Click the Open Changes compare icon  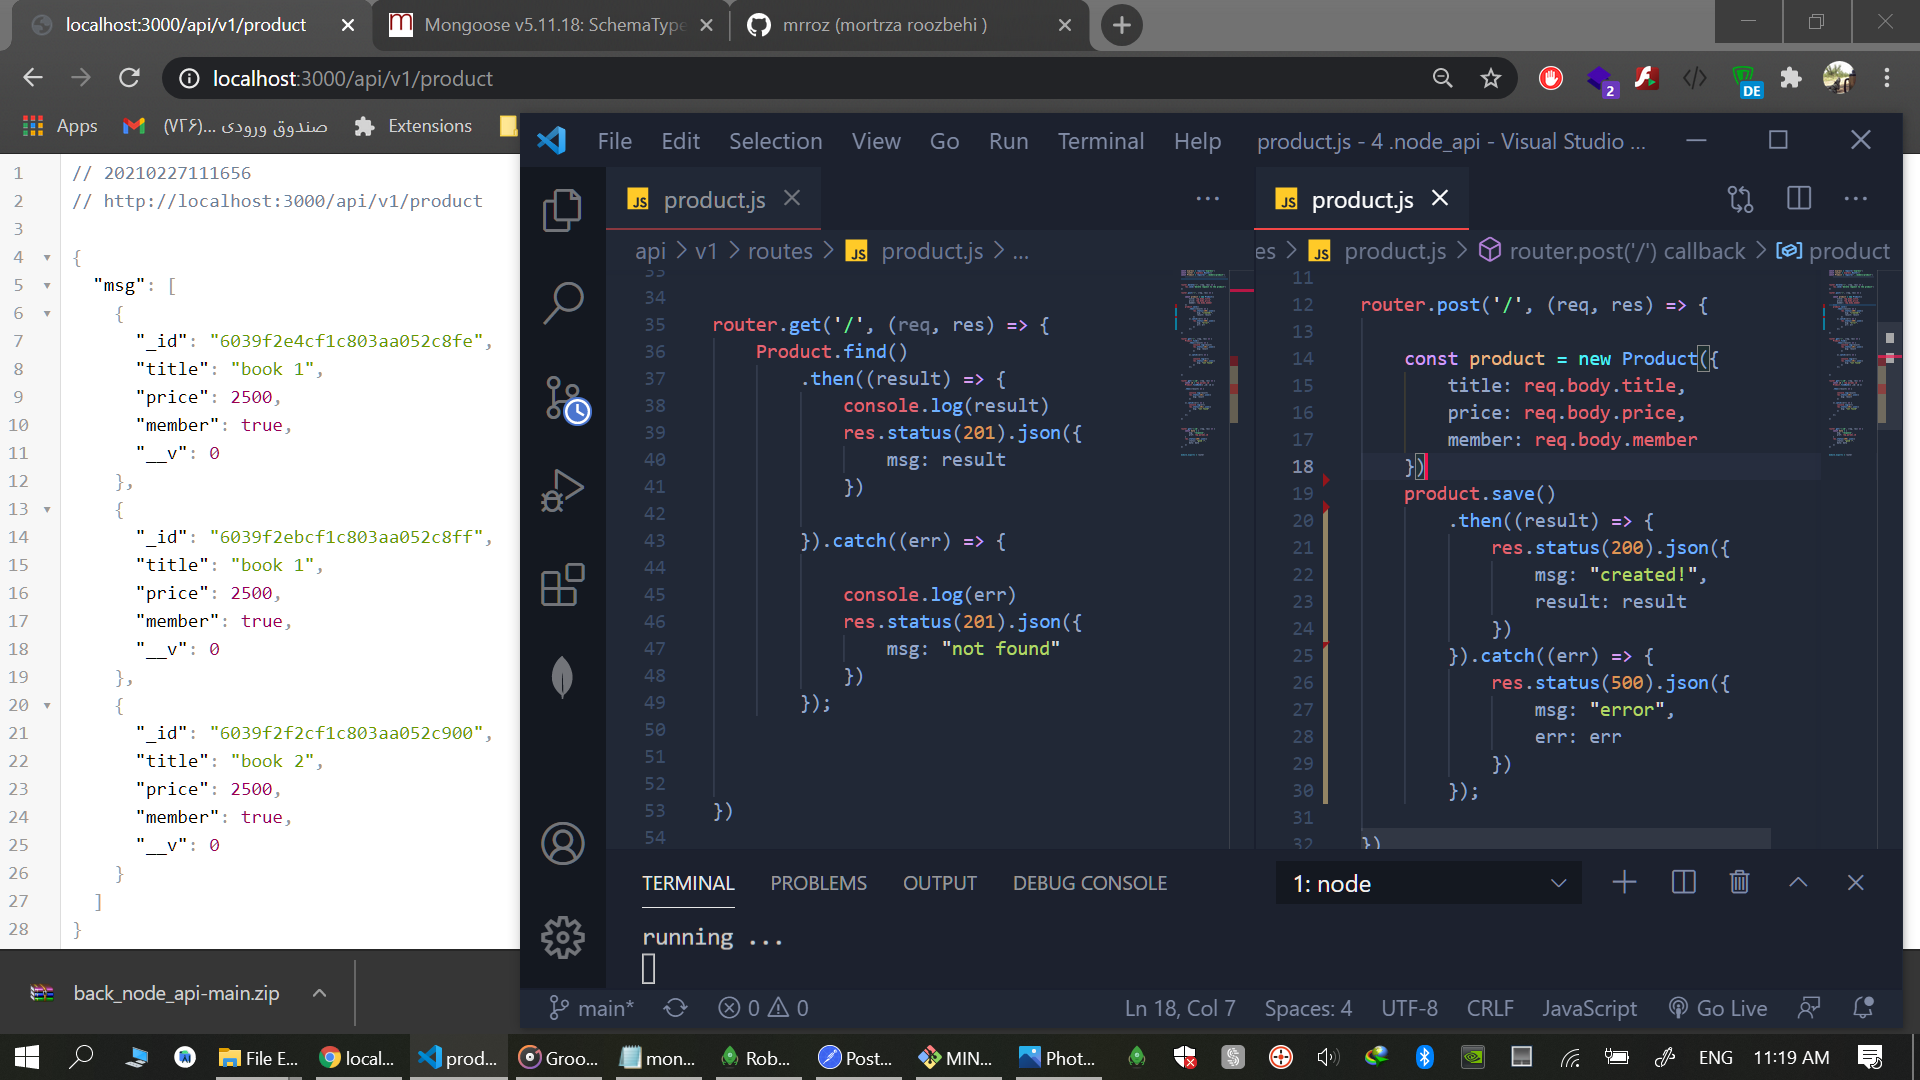pos(1740,199)
